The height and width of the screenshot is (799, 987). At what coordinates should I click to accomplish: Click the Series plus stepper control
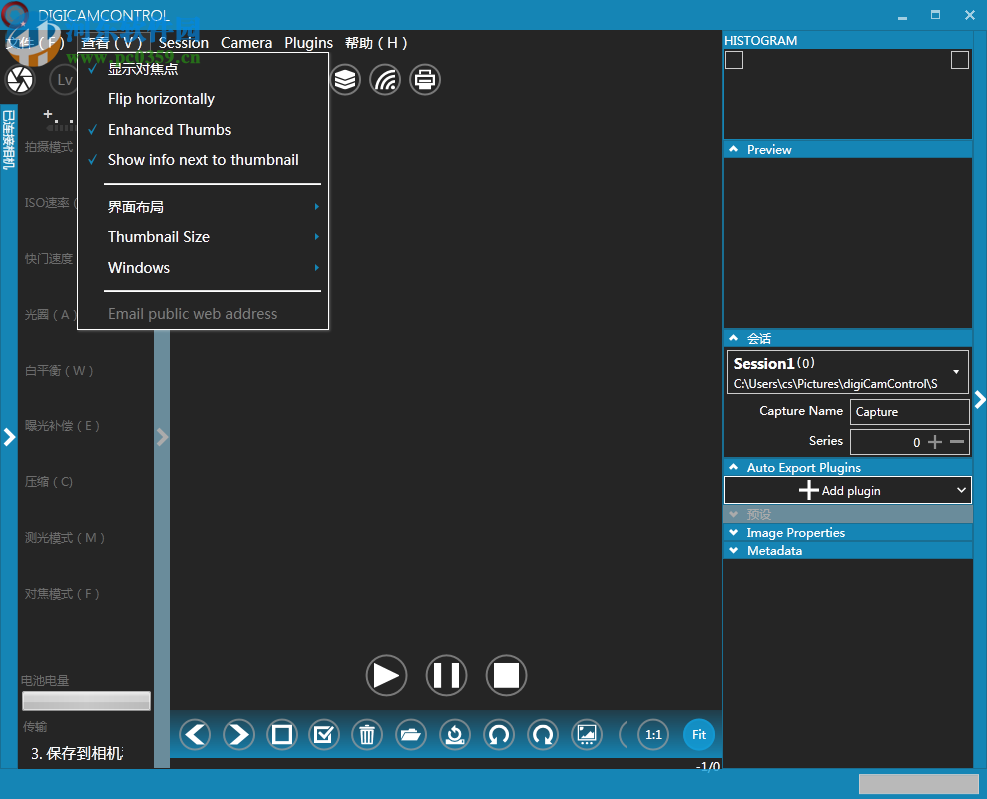click(935, 441)
